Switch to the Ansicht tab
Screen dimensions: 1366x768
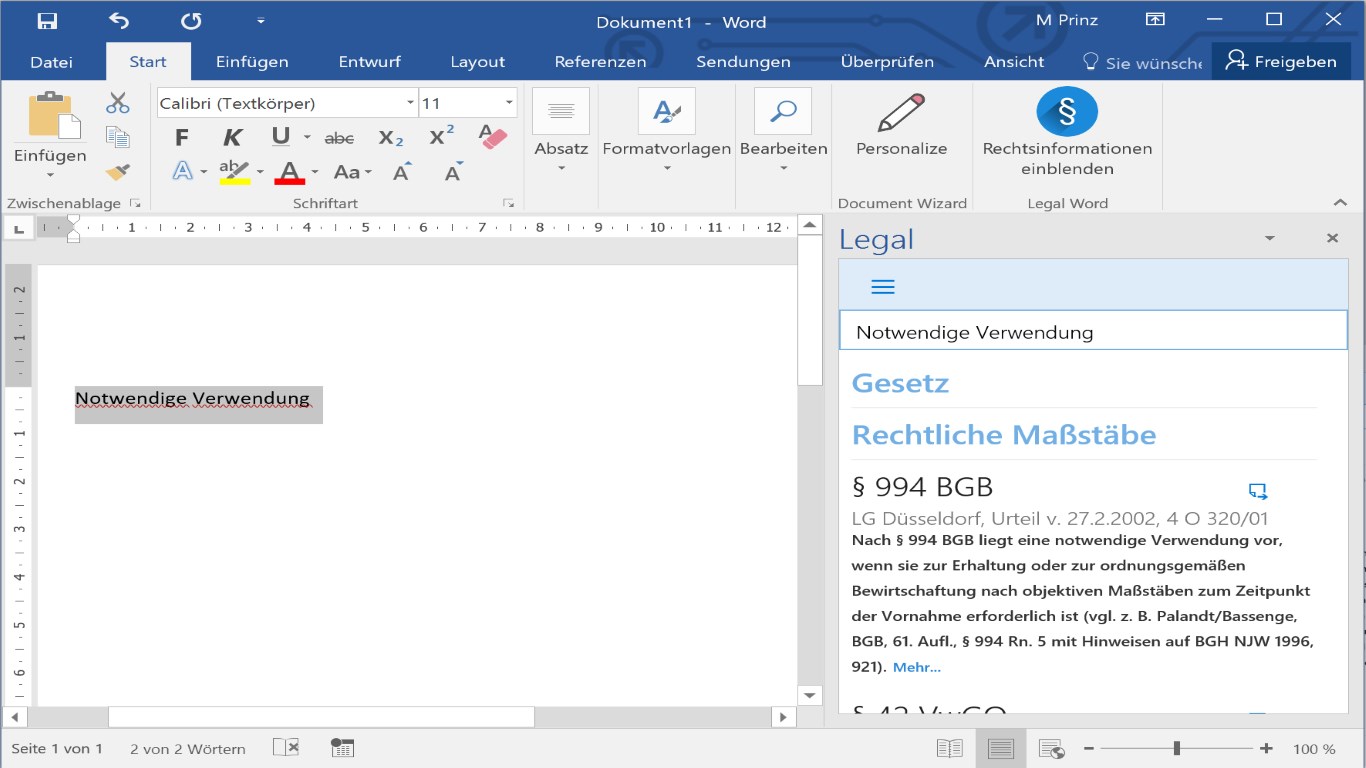(x=1014, y=62)
